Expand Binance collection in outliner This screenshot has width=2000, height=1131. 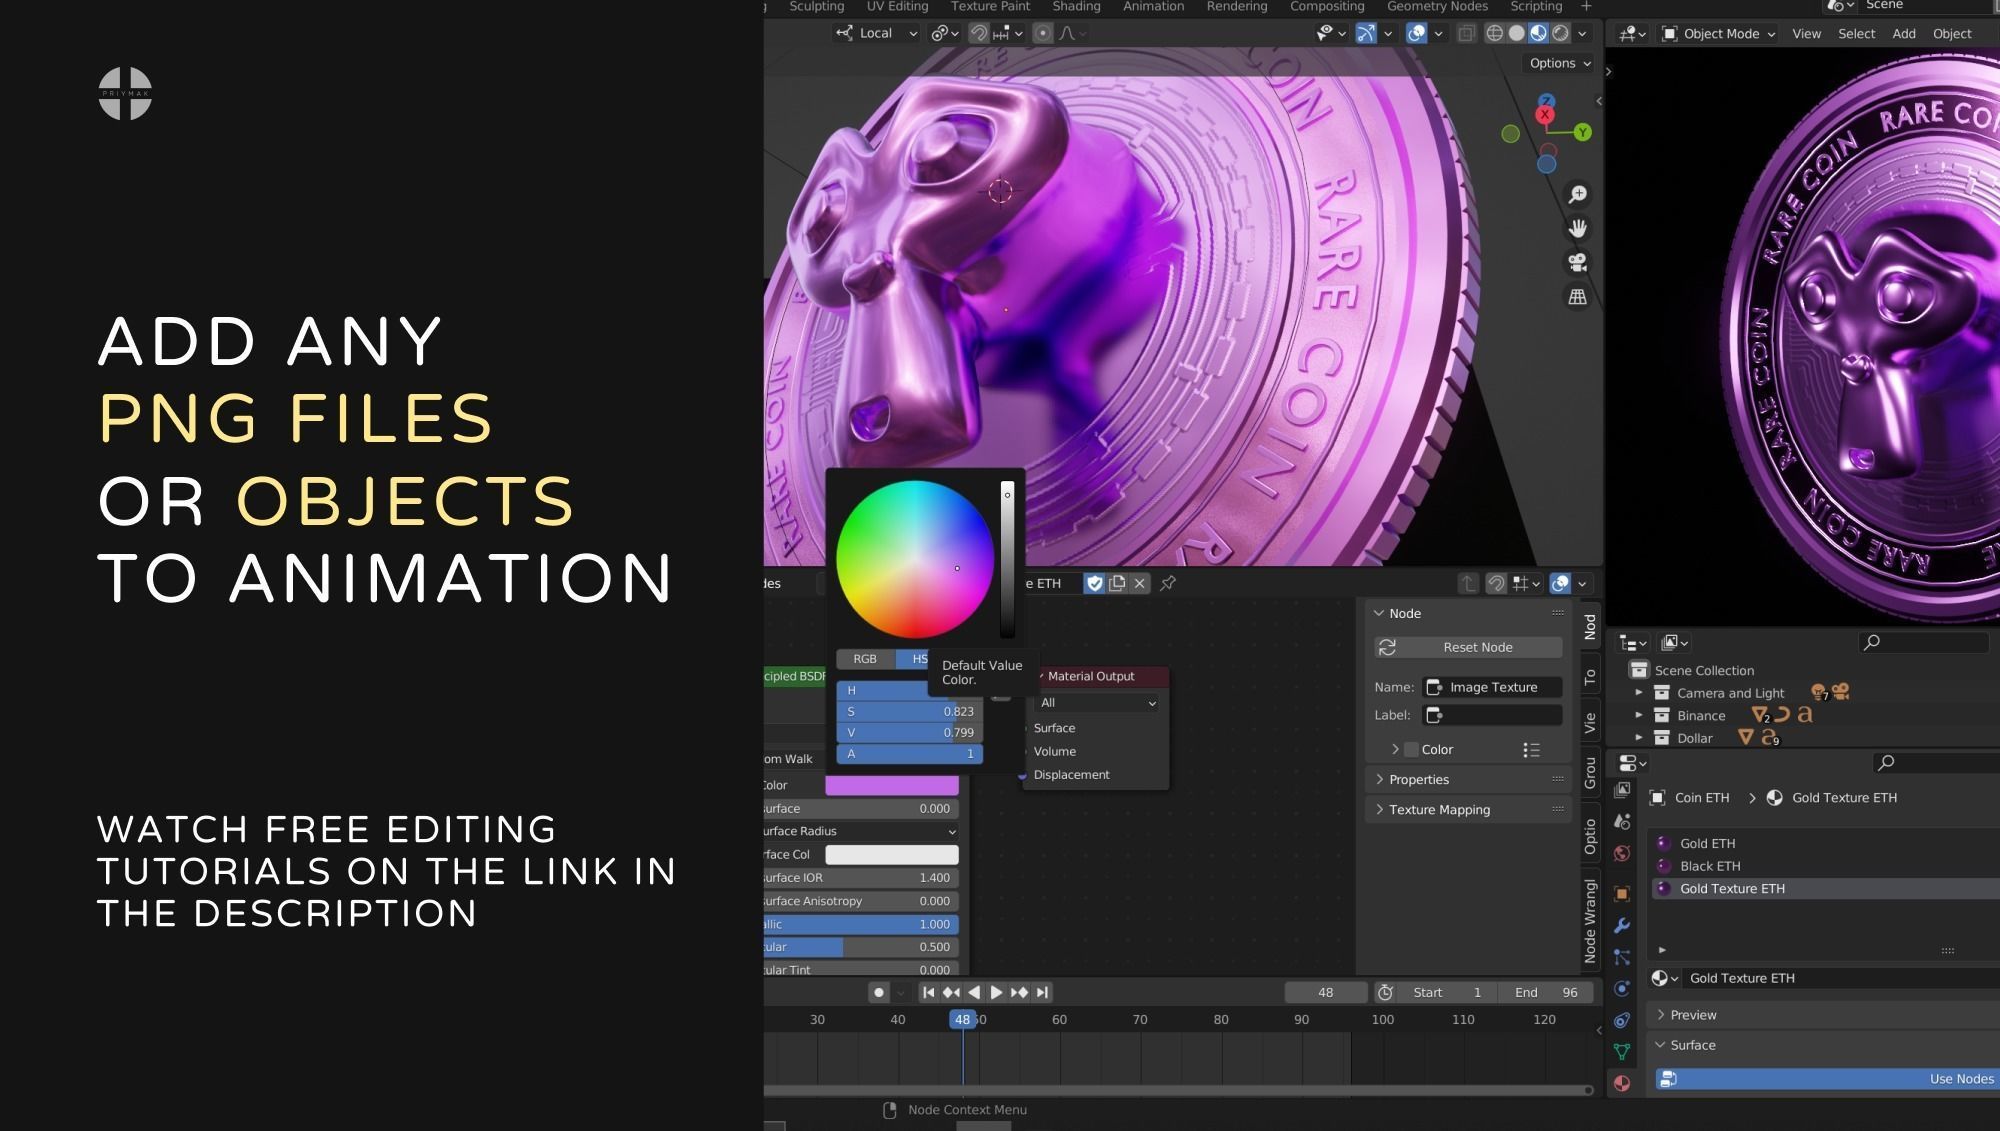1638,715
